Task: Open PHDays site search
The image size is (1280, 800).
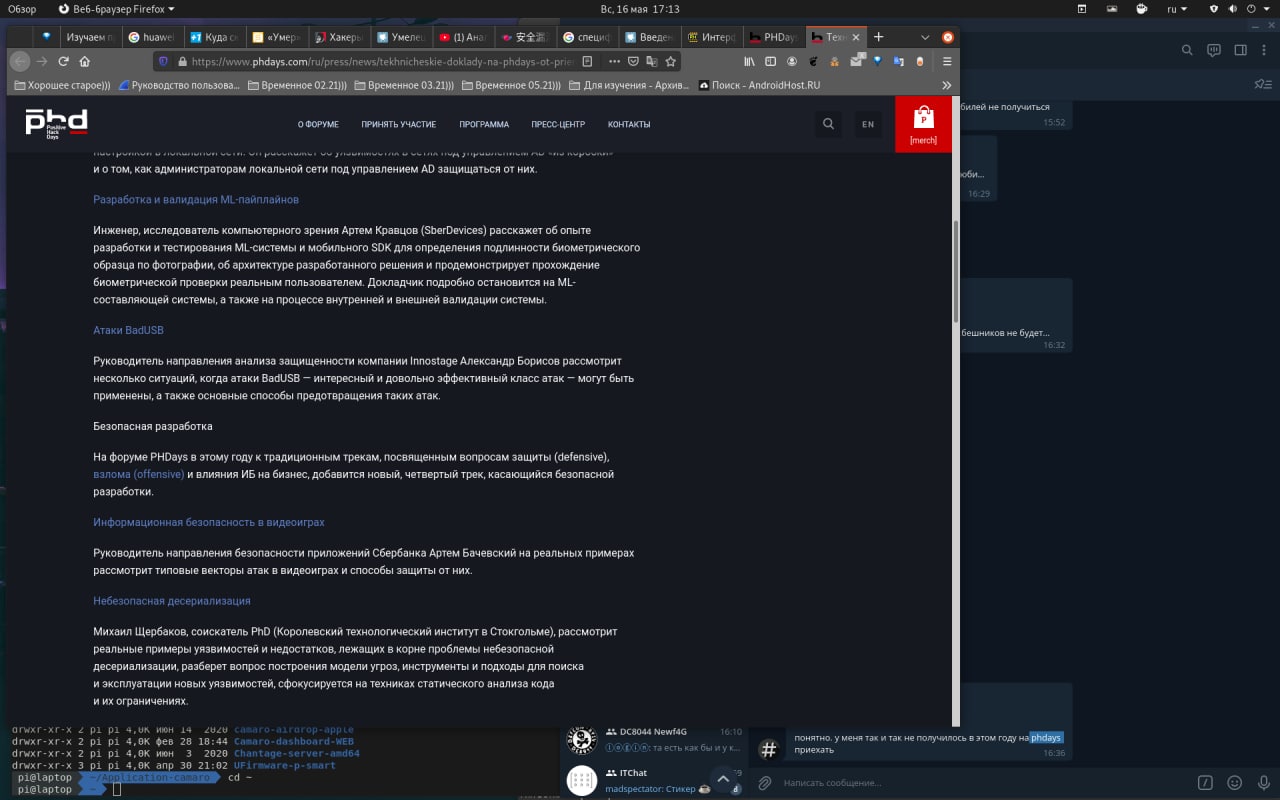Action: tap(828, 124)
